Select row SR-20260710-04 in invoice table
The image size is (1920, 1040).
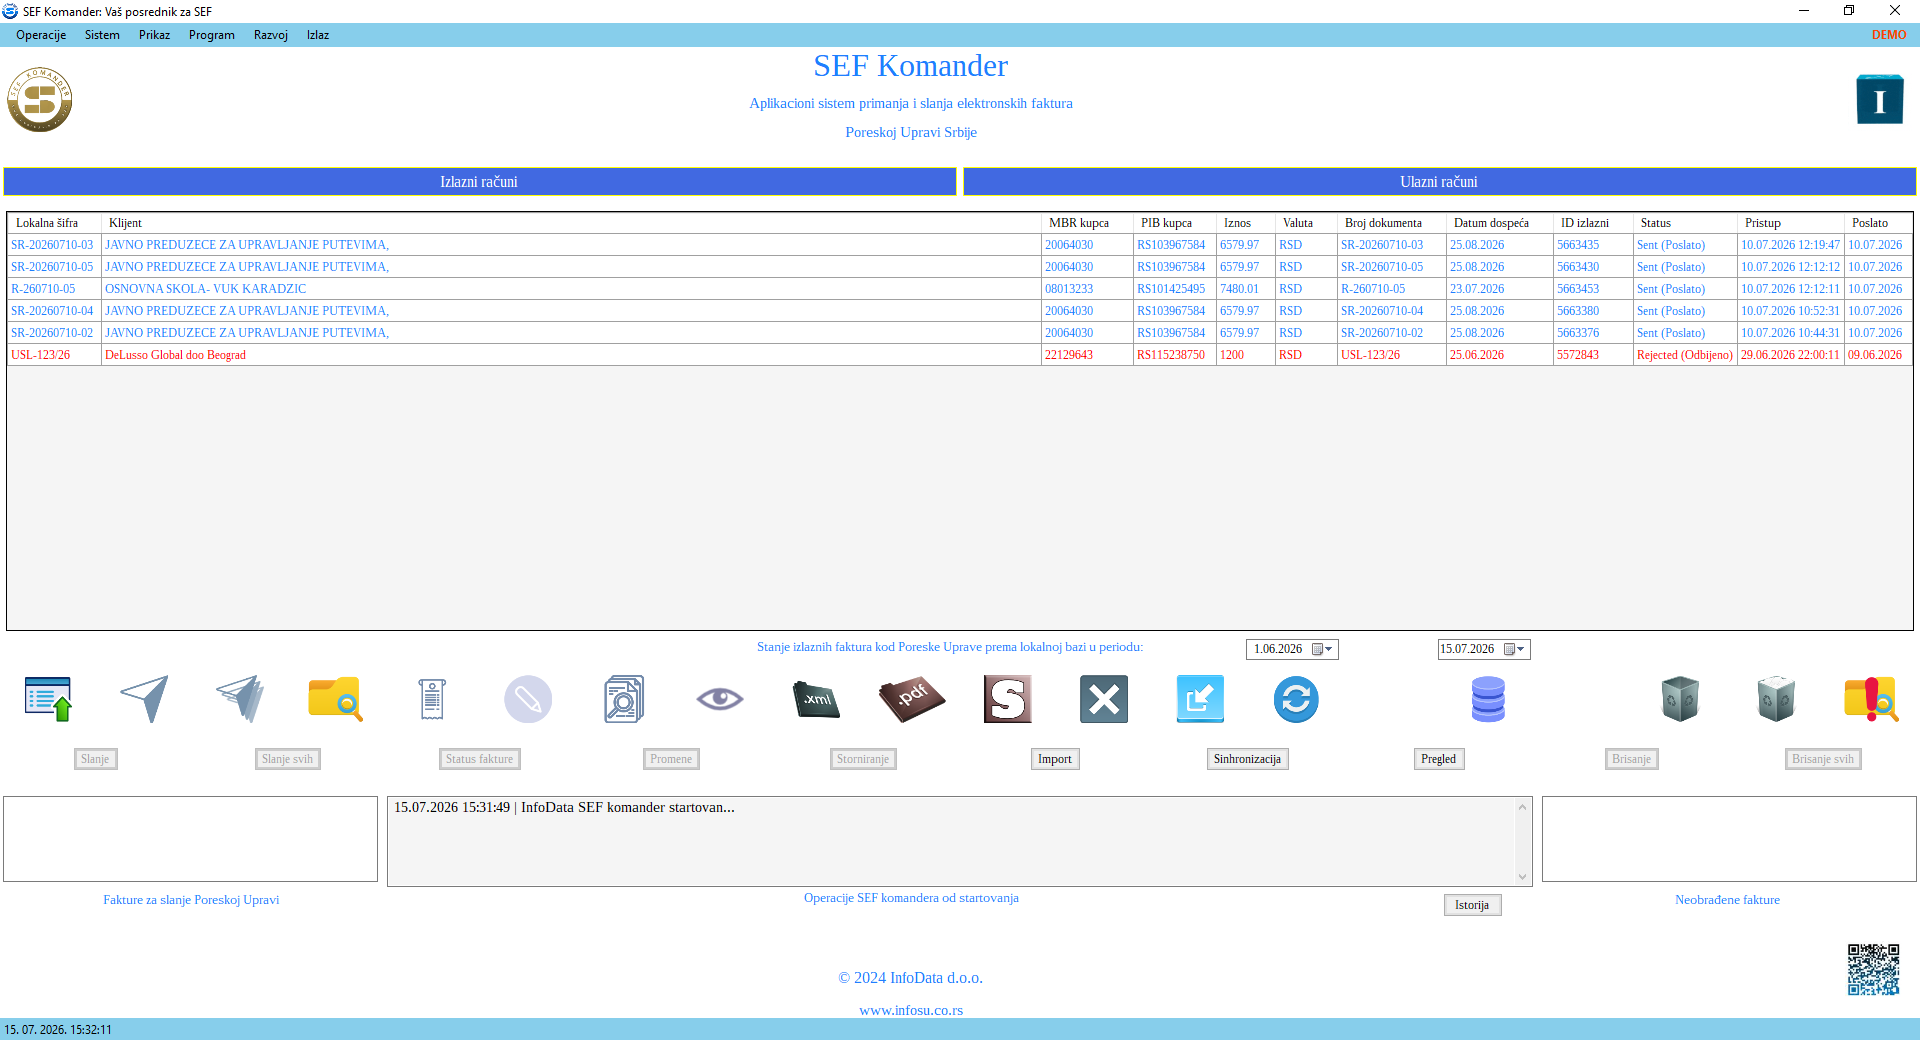[959, 311]
